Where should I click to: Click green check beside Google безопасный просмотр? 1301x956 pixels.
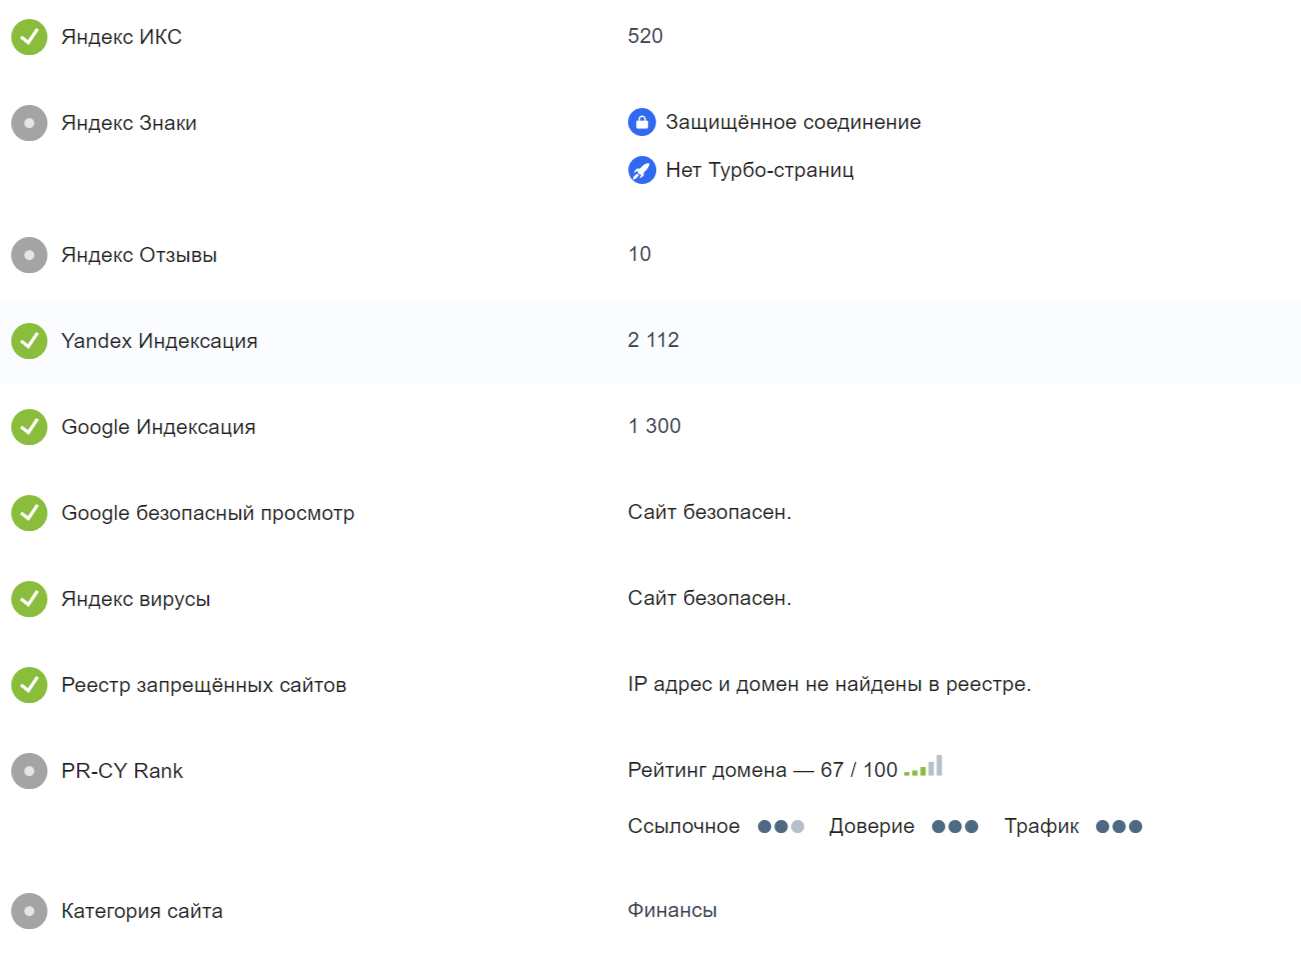(x=29, y=513)
